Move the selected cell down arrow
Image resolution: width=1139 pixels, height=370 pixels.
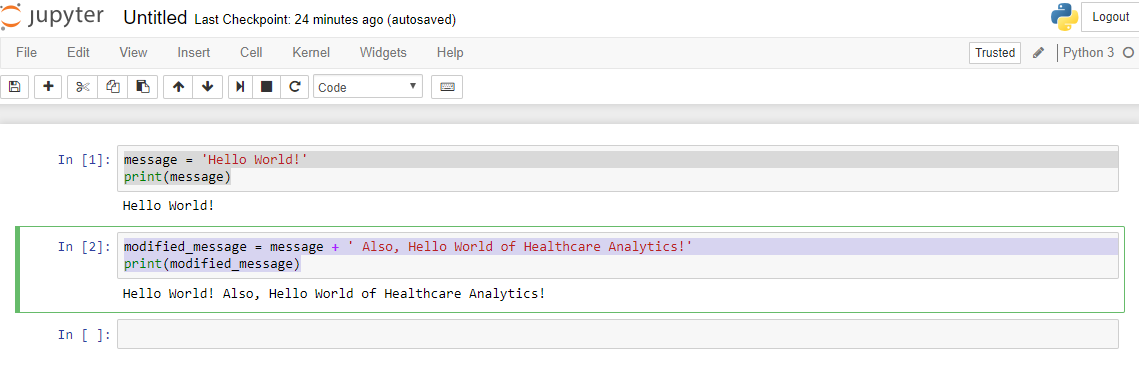click(208, 87)
